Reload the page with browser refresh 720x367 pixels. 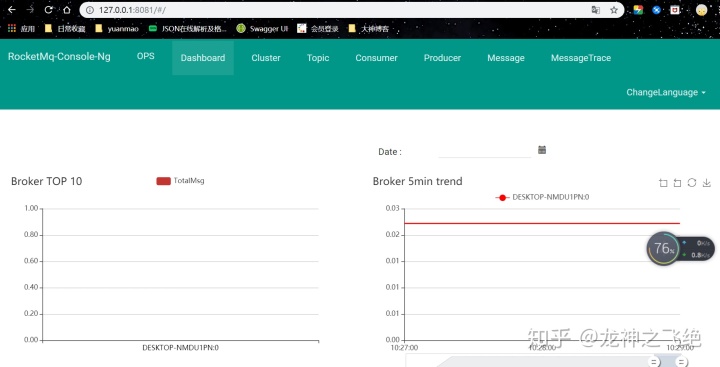pyautogui.click(x=49, y=10)
